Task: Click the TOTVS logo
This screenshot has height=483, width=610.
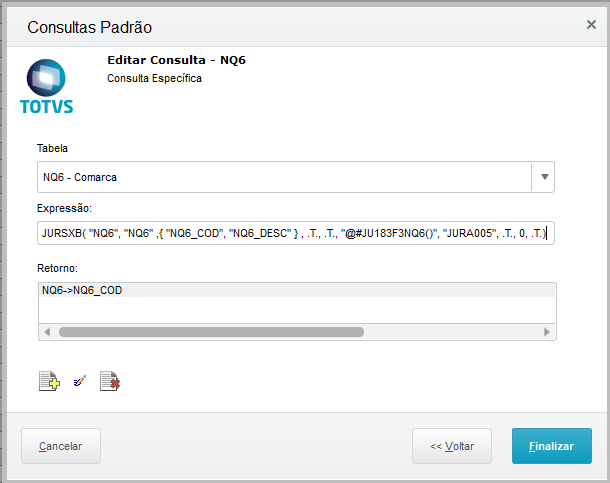Action: click(46, 87)
